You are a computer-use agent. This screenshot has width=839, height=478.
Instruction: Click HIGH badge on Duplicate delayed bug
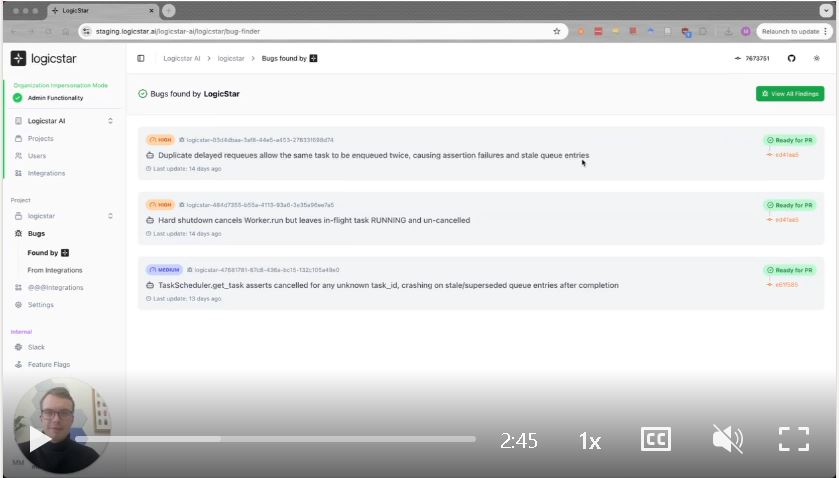[160, 140]
